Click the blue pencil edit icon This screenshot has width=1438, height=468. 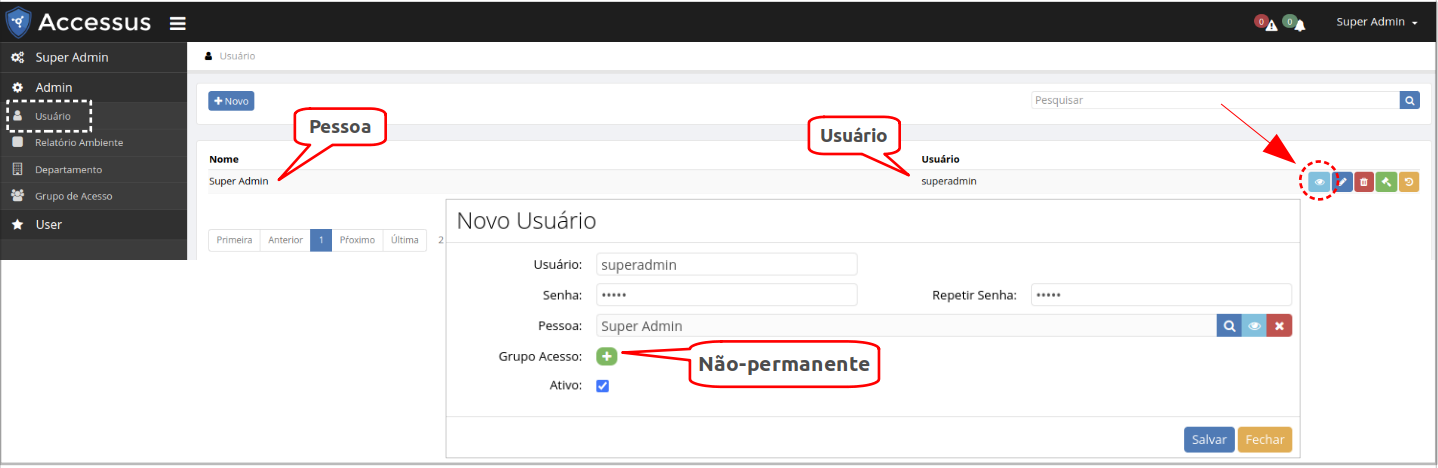1343,182
